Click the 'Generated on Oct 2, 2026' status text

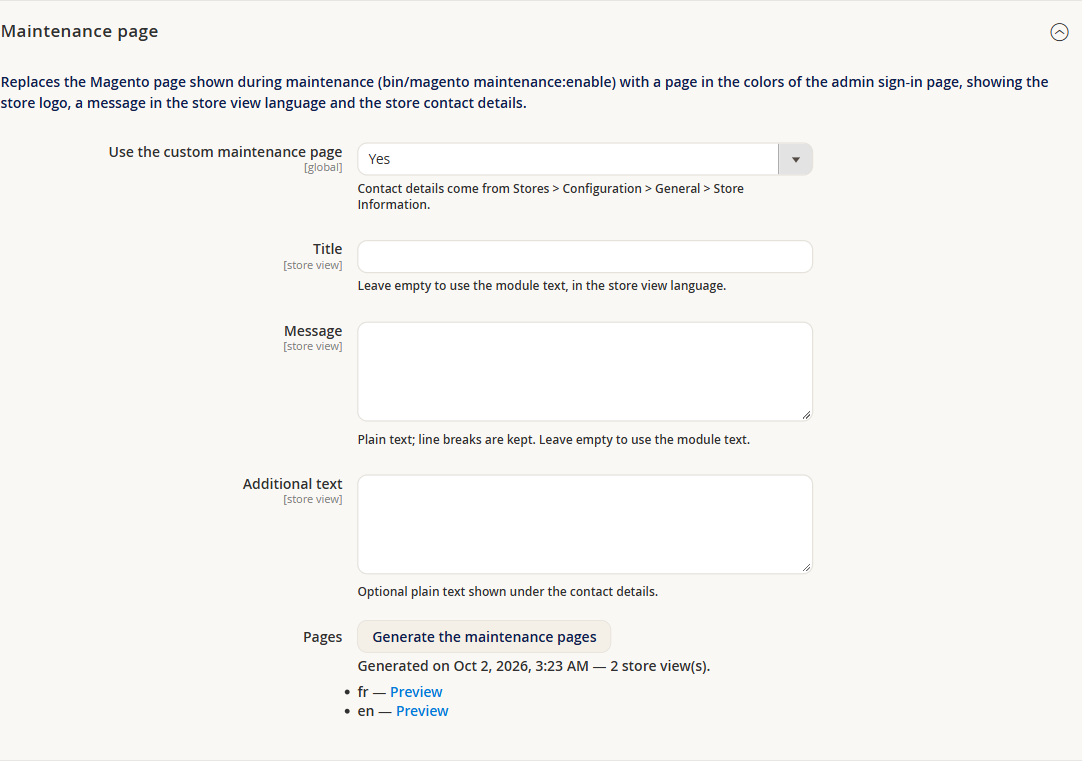click(x=533, y=666)
